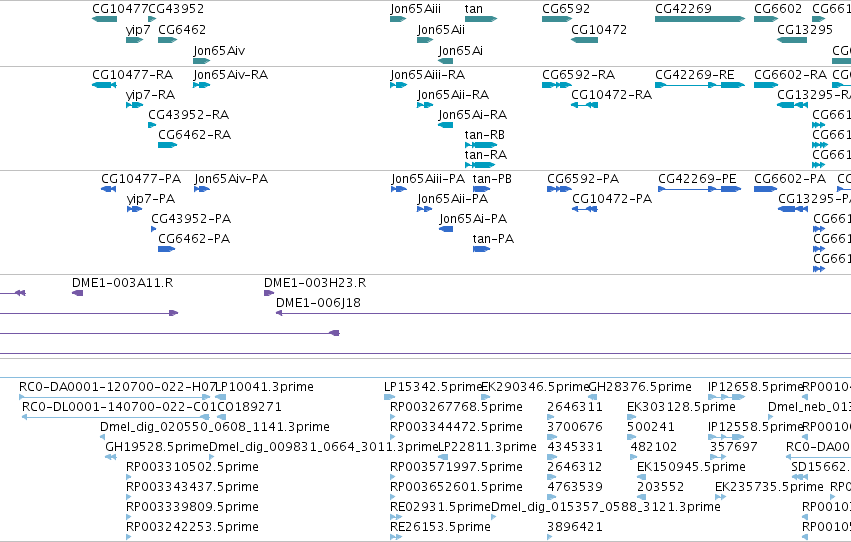
Task: Click the Jon65Aiv-RA transcript
Action: click(x=201, y=85)
